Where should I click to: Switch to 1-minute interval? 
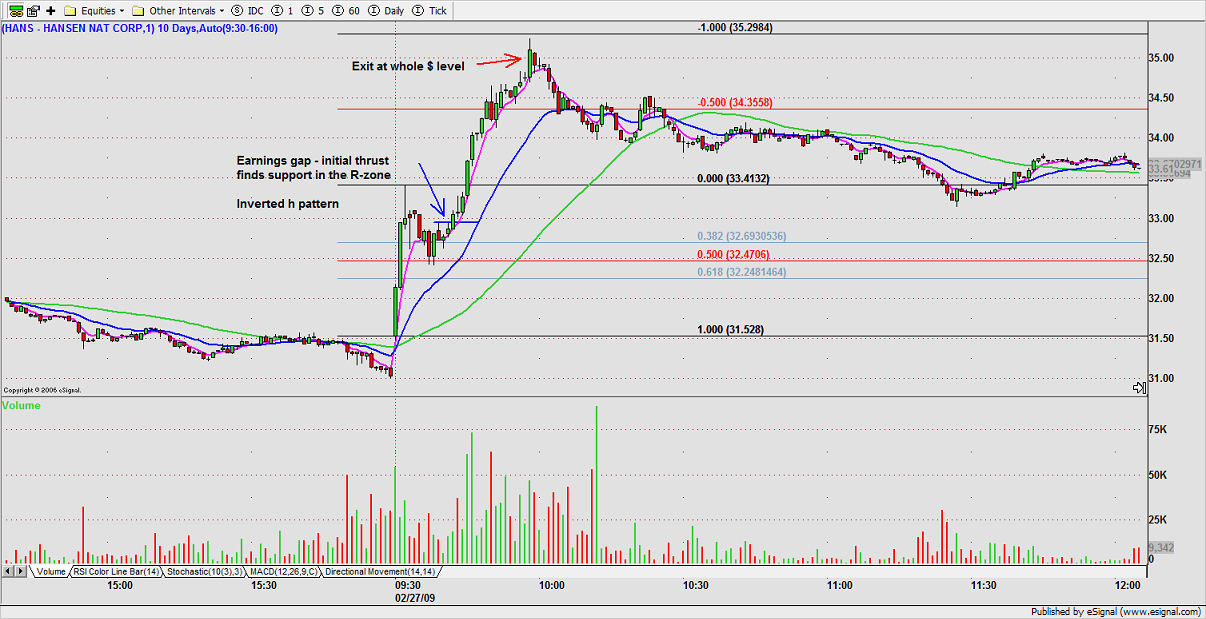coord(282,11)
